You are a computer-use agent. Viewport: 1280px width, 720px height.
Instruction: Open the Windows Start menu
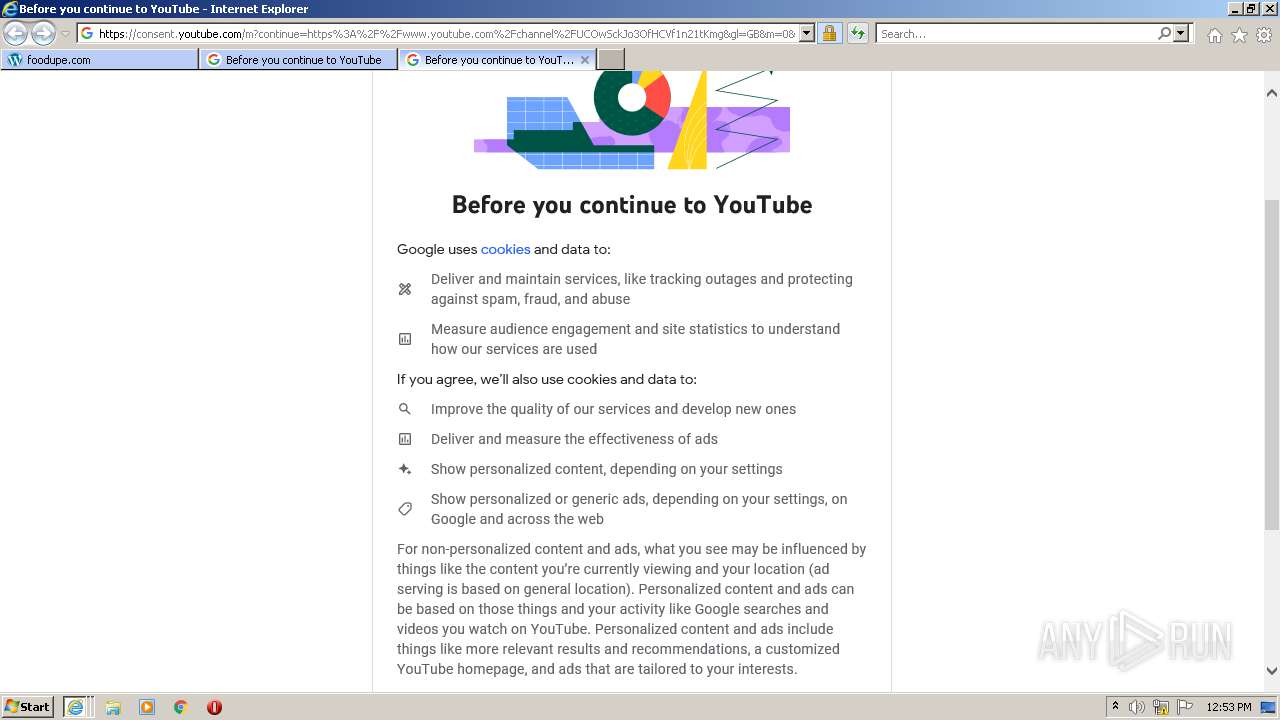(x=28, y=707)
